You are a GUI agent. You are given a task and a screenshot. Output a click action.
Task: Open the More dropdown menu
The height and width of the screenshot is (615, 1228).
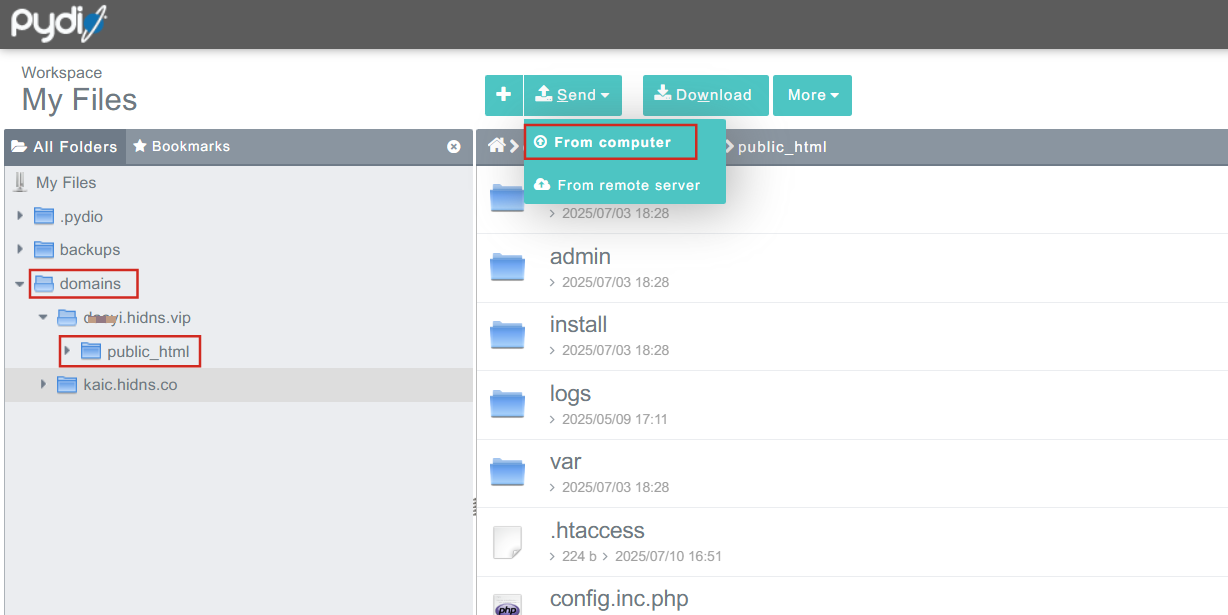(812, 95)
